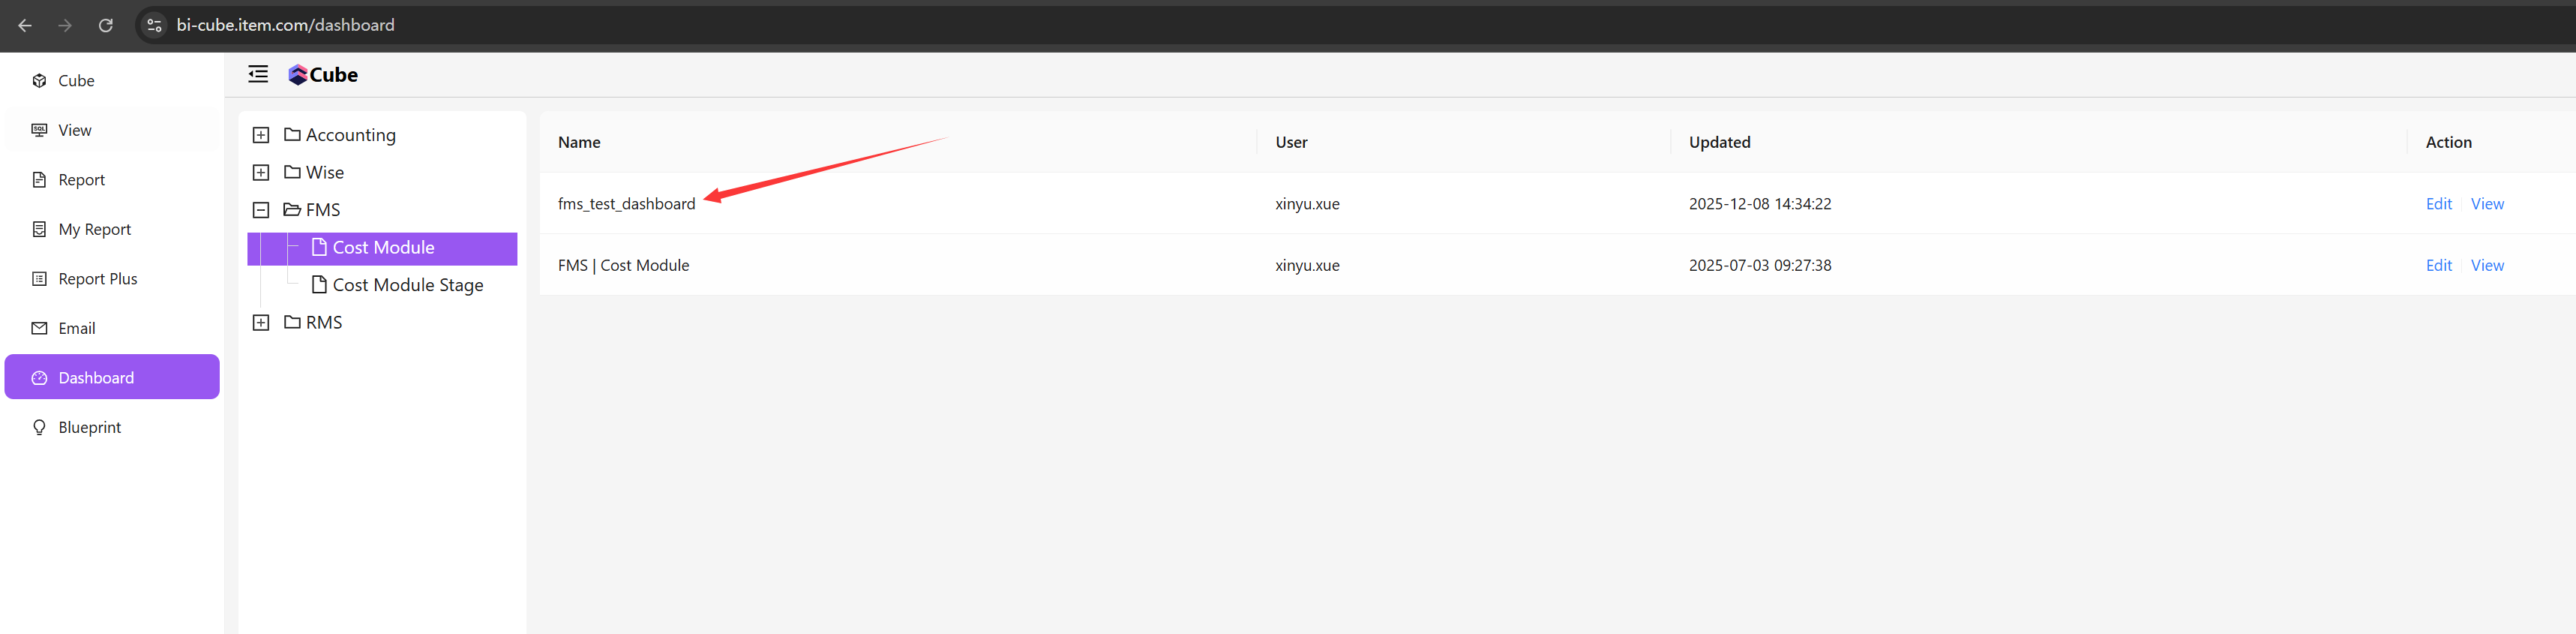Open Cube in the left sidebar
The height and width of the screenshot is (634, 2576).
coord(76,81)
